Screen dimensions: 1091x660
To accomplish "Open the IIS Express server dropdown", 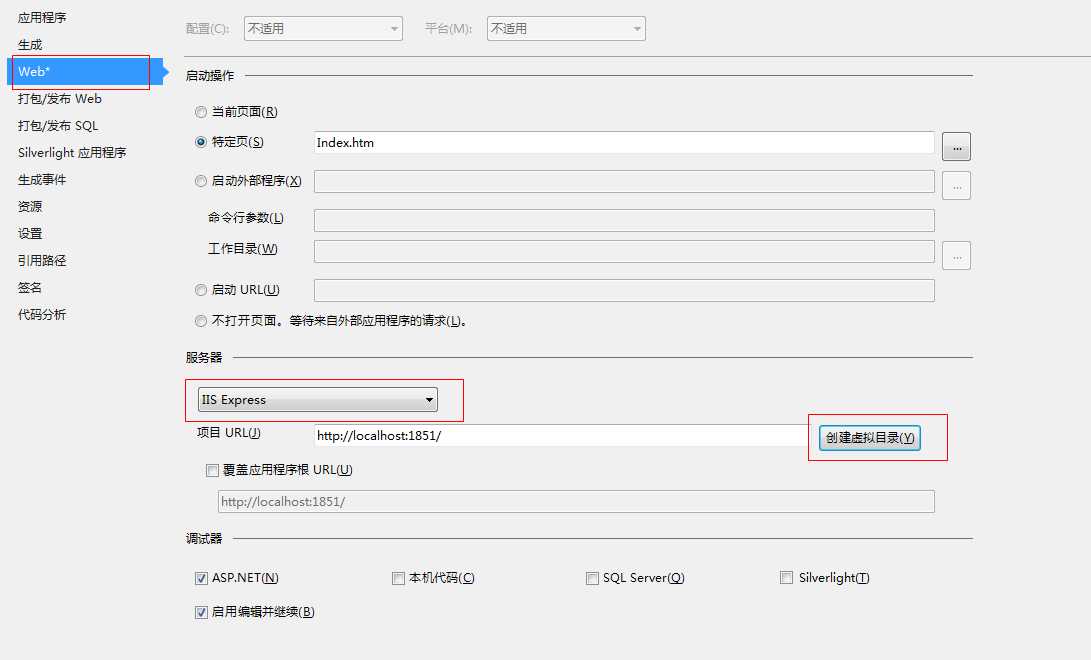I will (318, 400).
